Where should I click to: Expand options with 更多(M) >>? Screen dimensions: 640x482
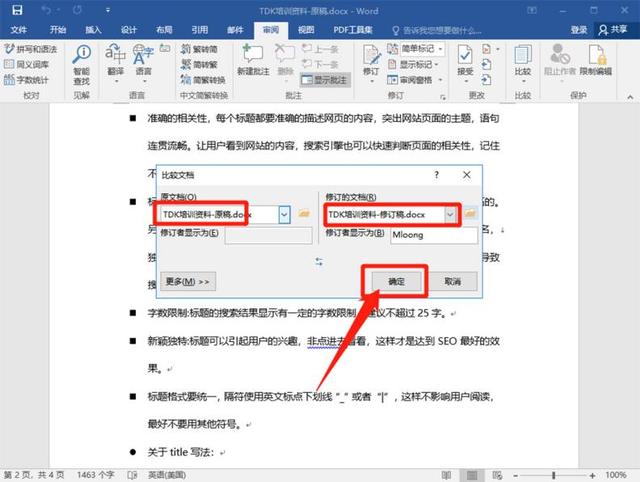(188, 282)
